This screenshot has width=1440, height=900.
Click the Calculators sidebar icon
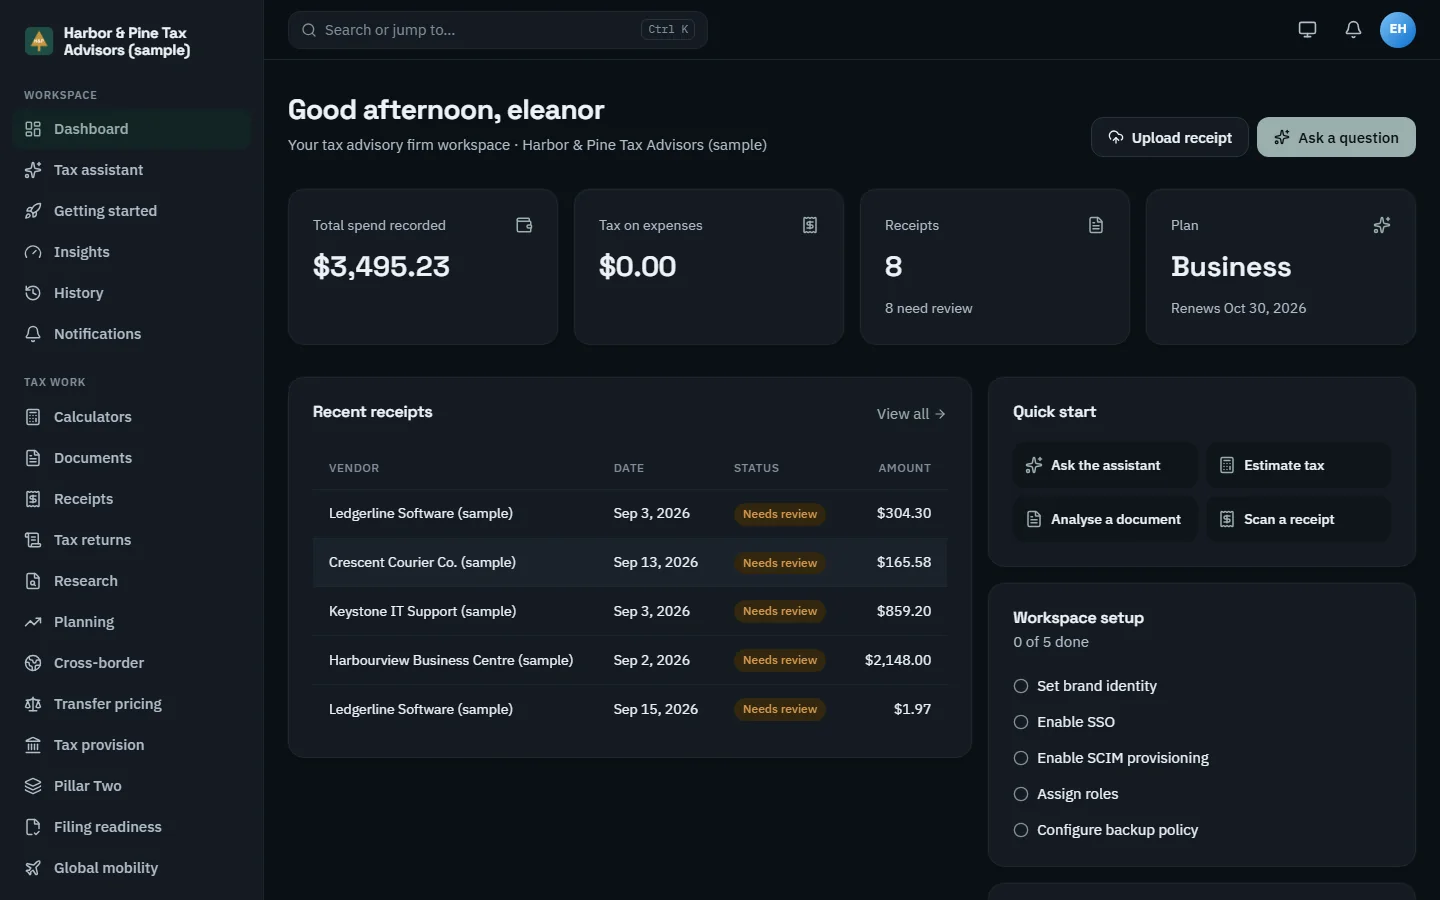33,417
